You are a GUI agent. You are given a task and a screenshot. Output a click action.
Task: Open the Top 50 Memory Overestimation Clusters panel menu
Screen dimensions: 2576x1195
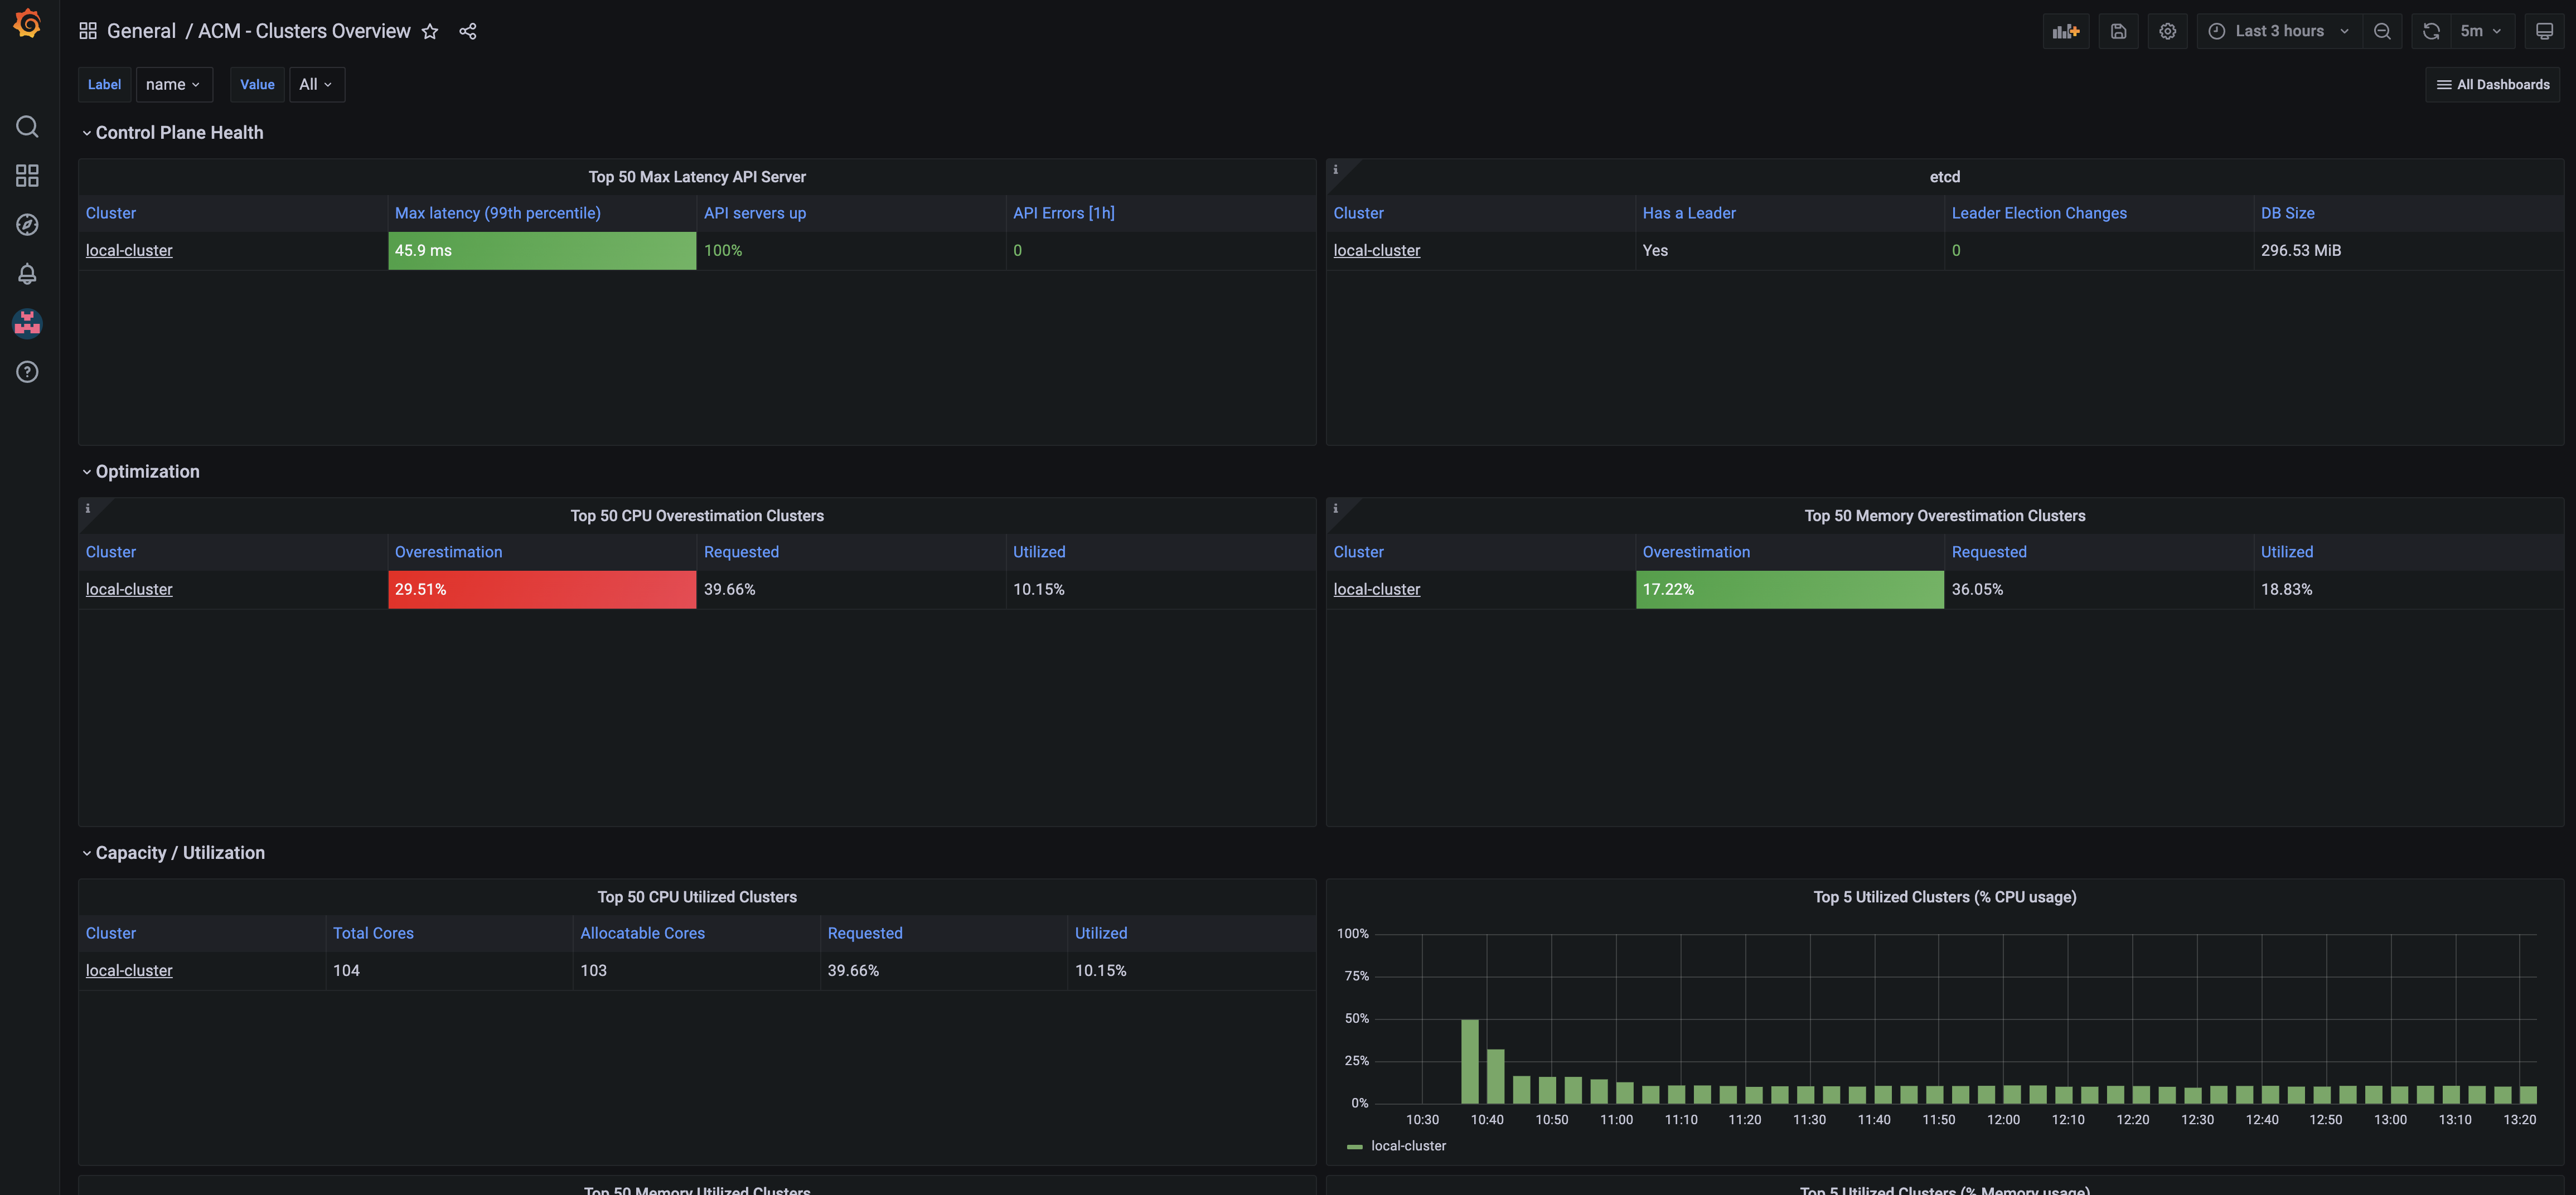coord(1944,515)
